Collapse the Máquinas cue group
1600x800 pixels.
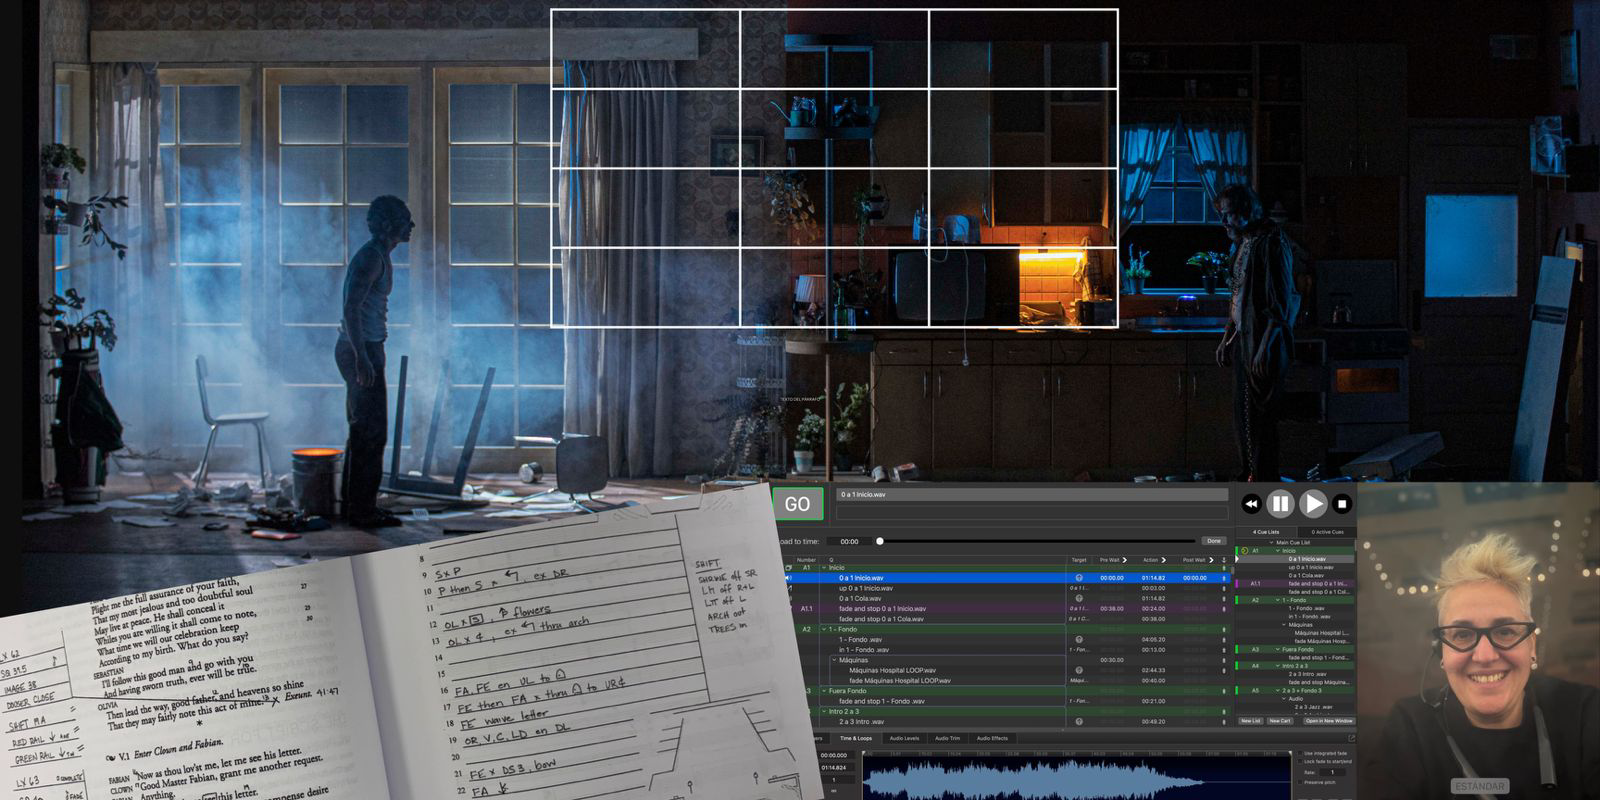coord(834,660)
